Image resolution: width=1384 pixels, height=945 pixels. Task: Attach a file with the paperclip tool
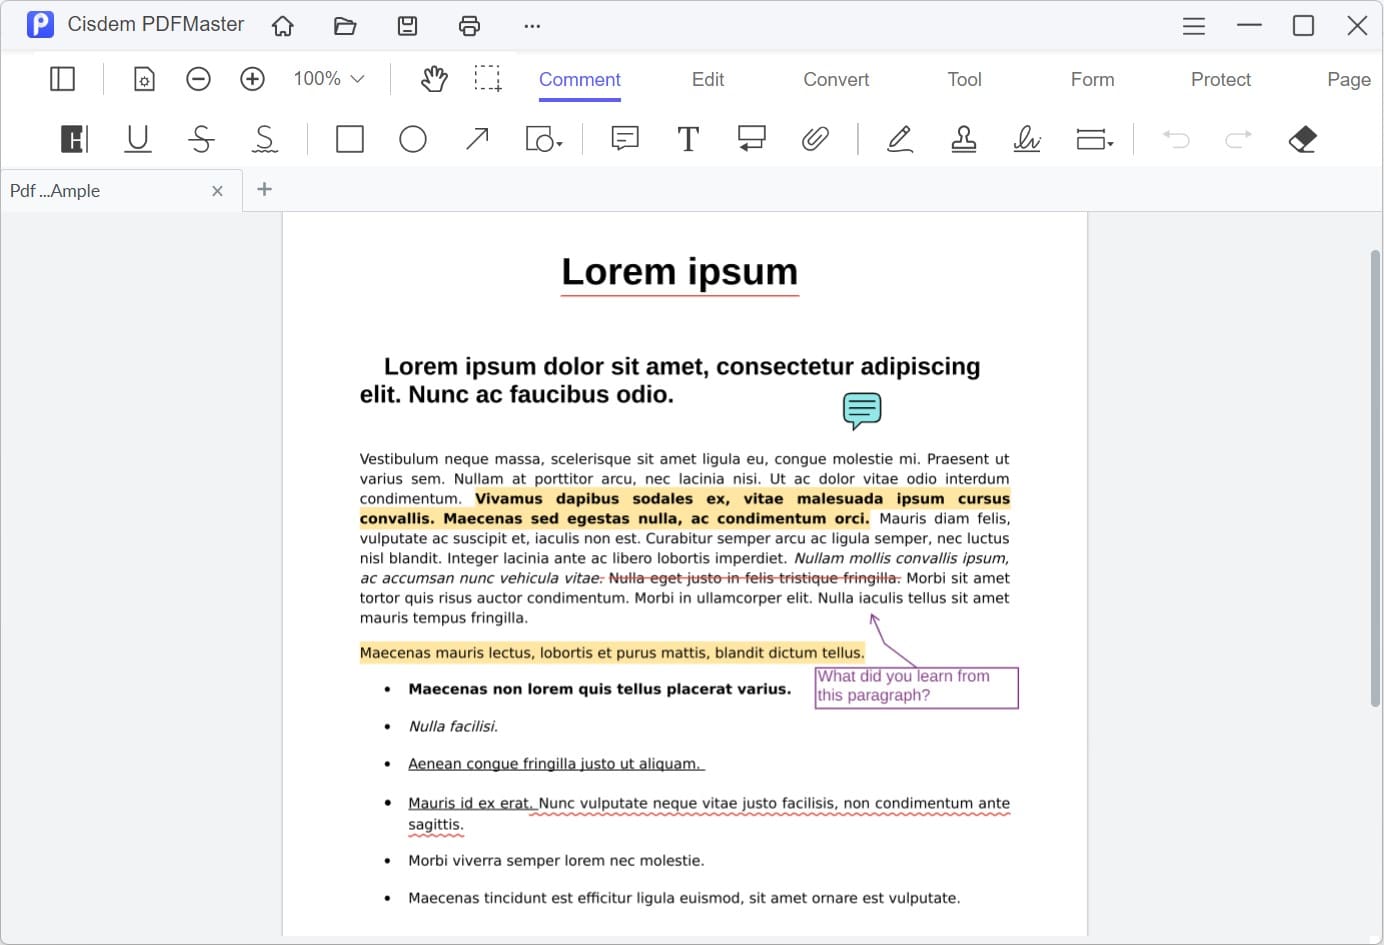coord(816,139)
